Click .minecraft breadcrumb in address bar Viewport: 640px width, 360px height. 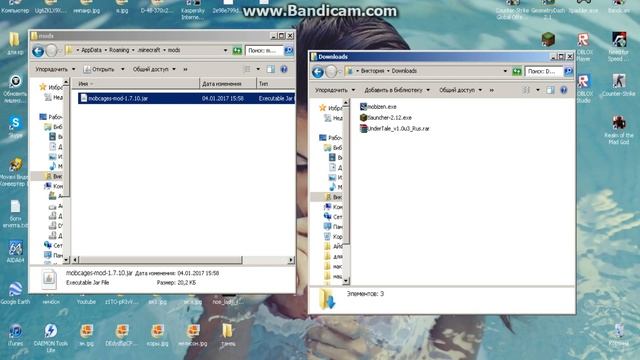pos(149,50)
